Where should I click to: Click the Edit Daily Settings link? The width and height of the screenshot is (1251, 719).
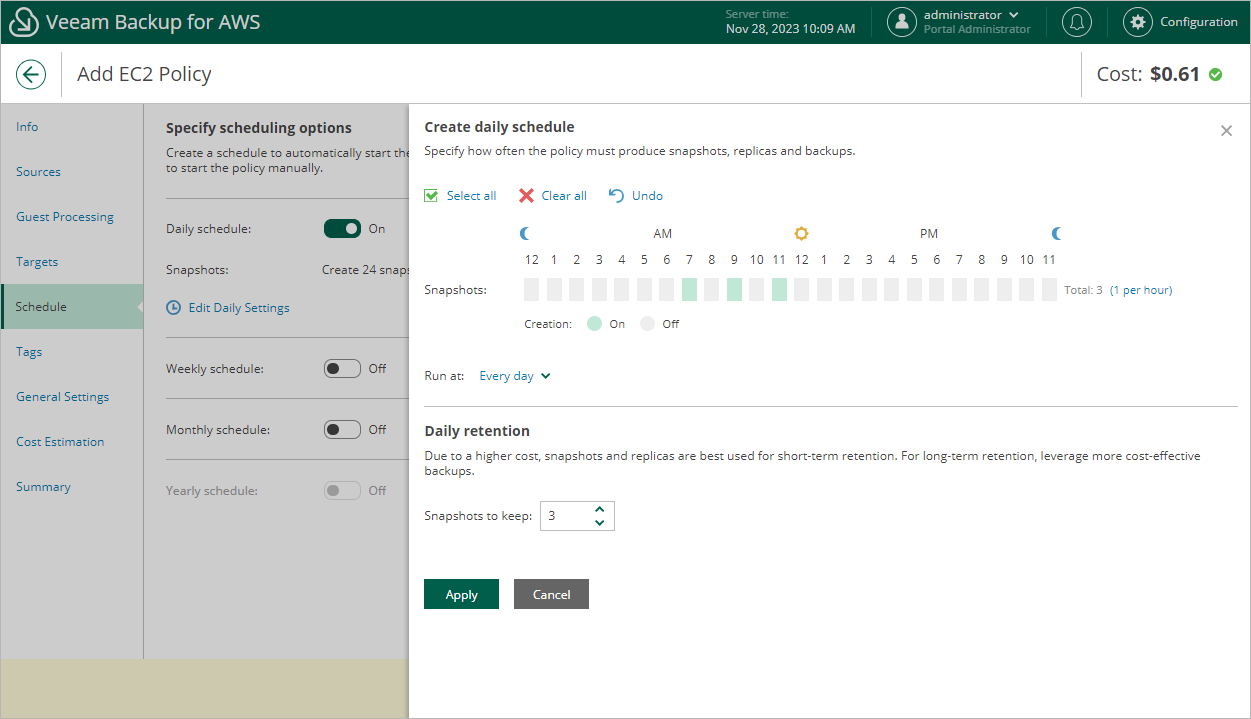(239, 308)
